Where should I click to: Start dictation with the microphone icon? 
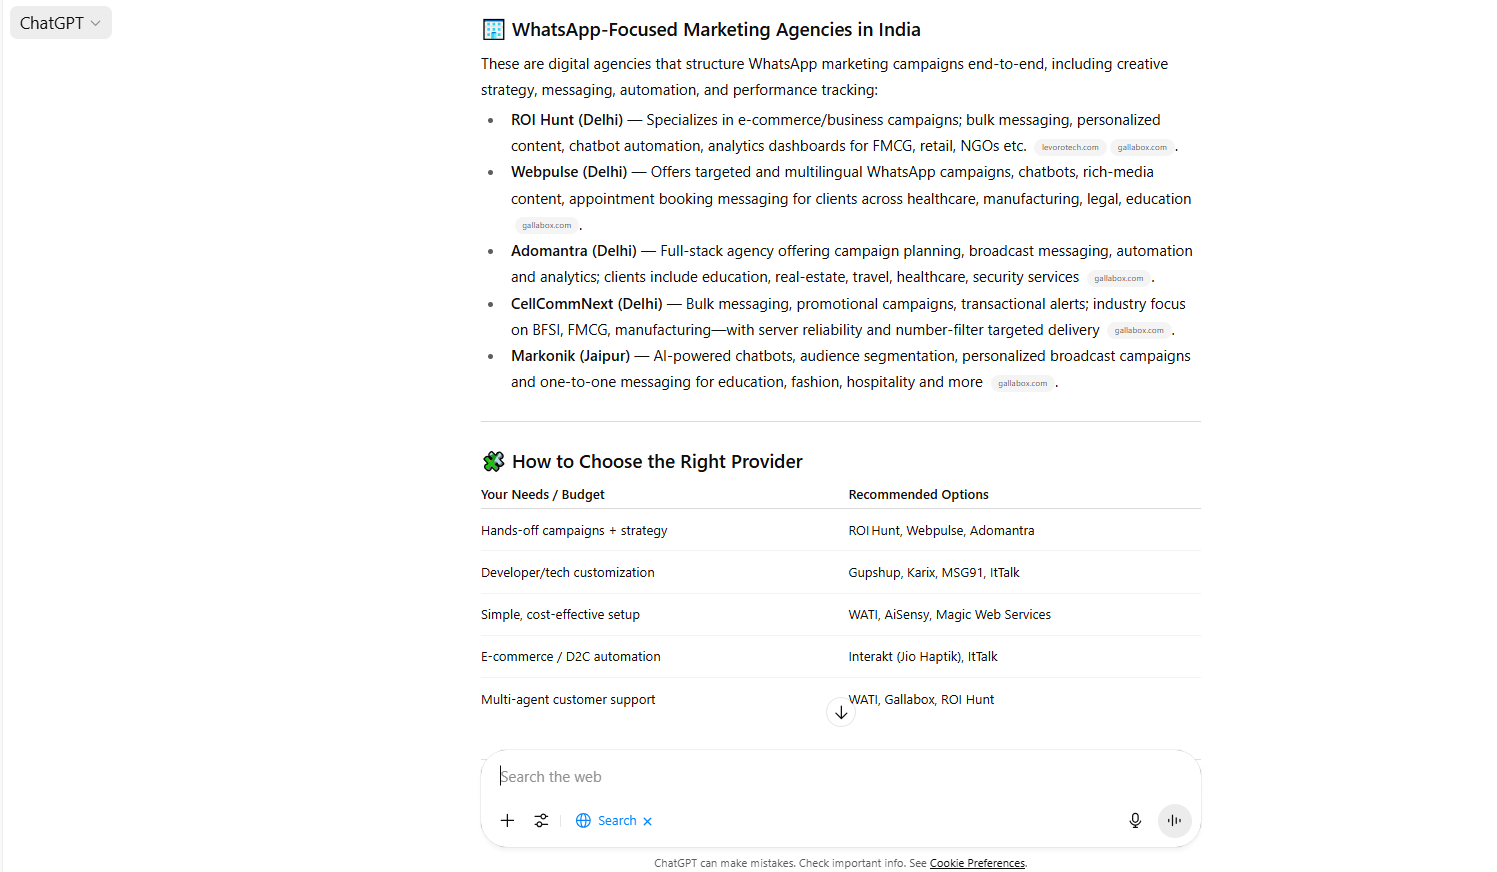pyautogui.click(x=1135, y=820)
